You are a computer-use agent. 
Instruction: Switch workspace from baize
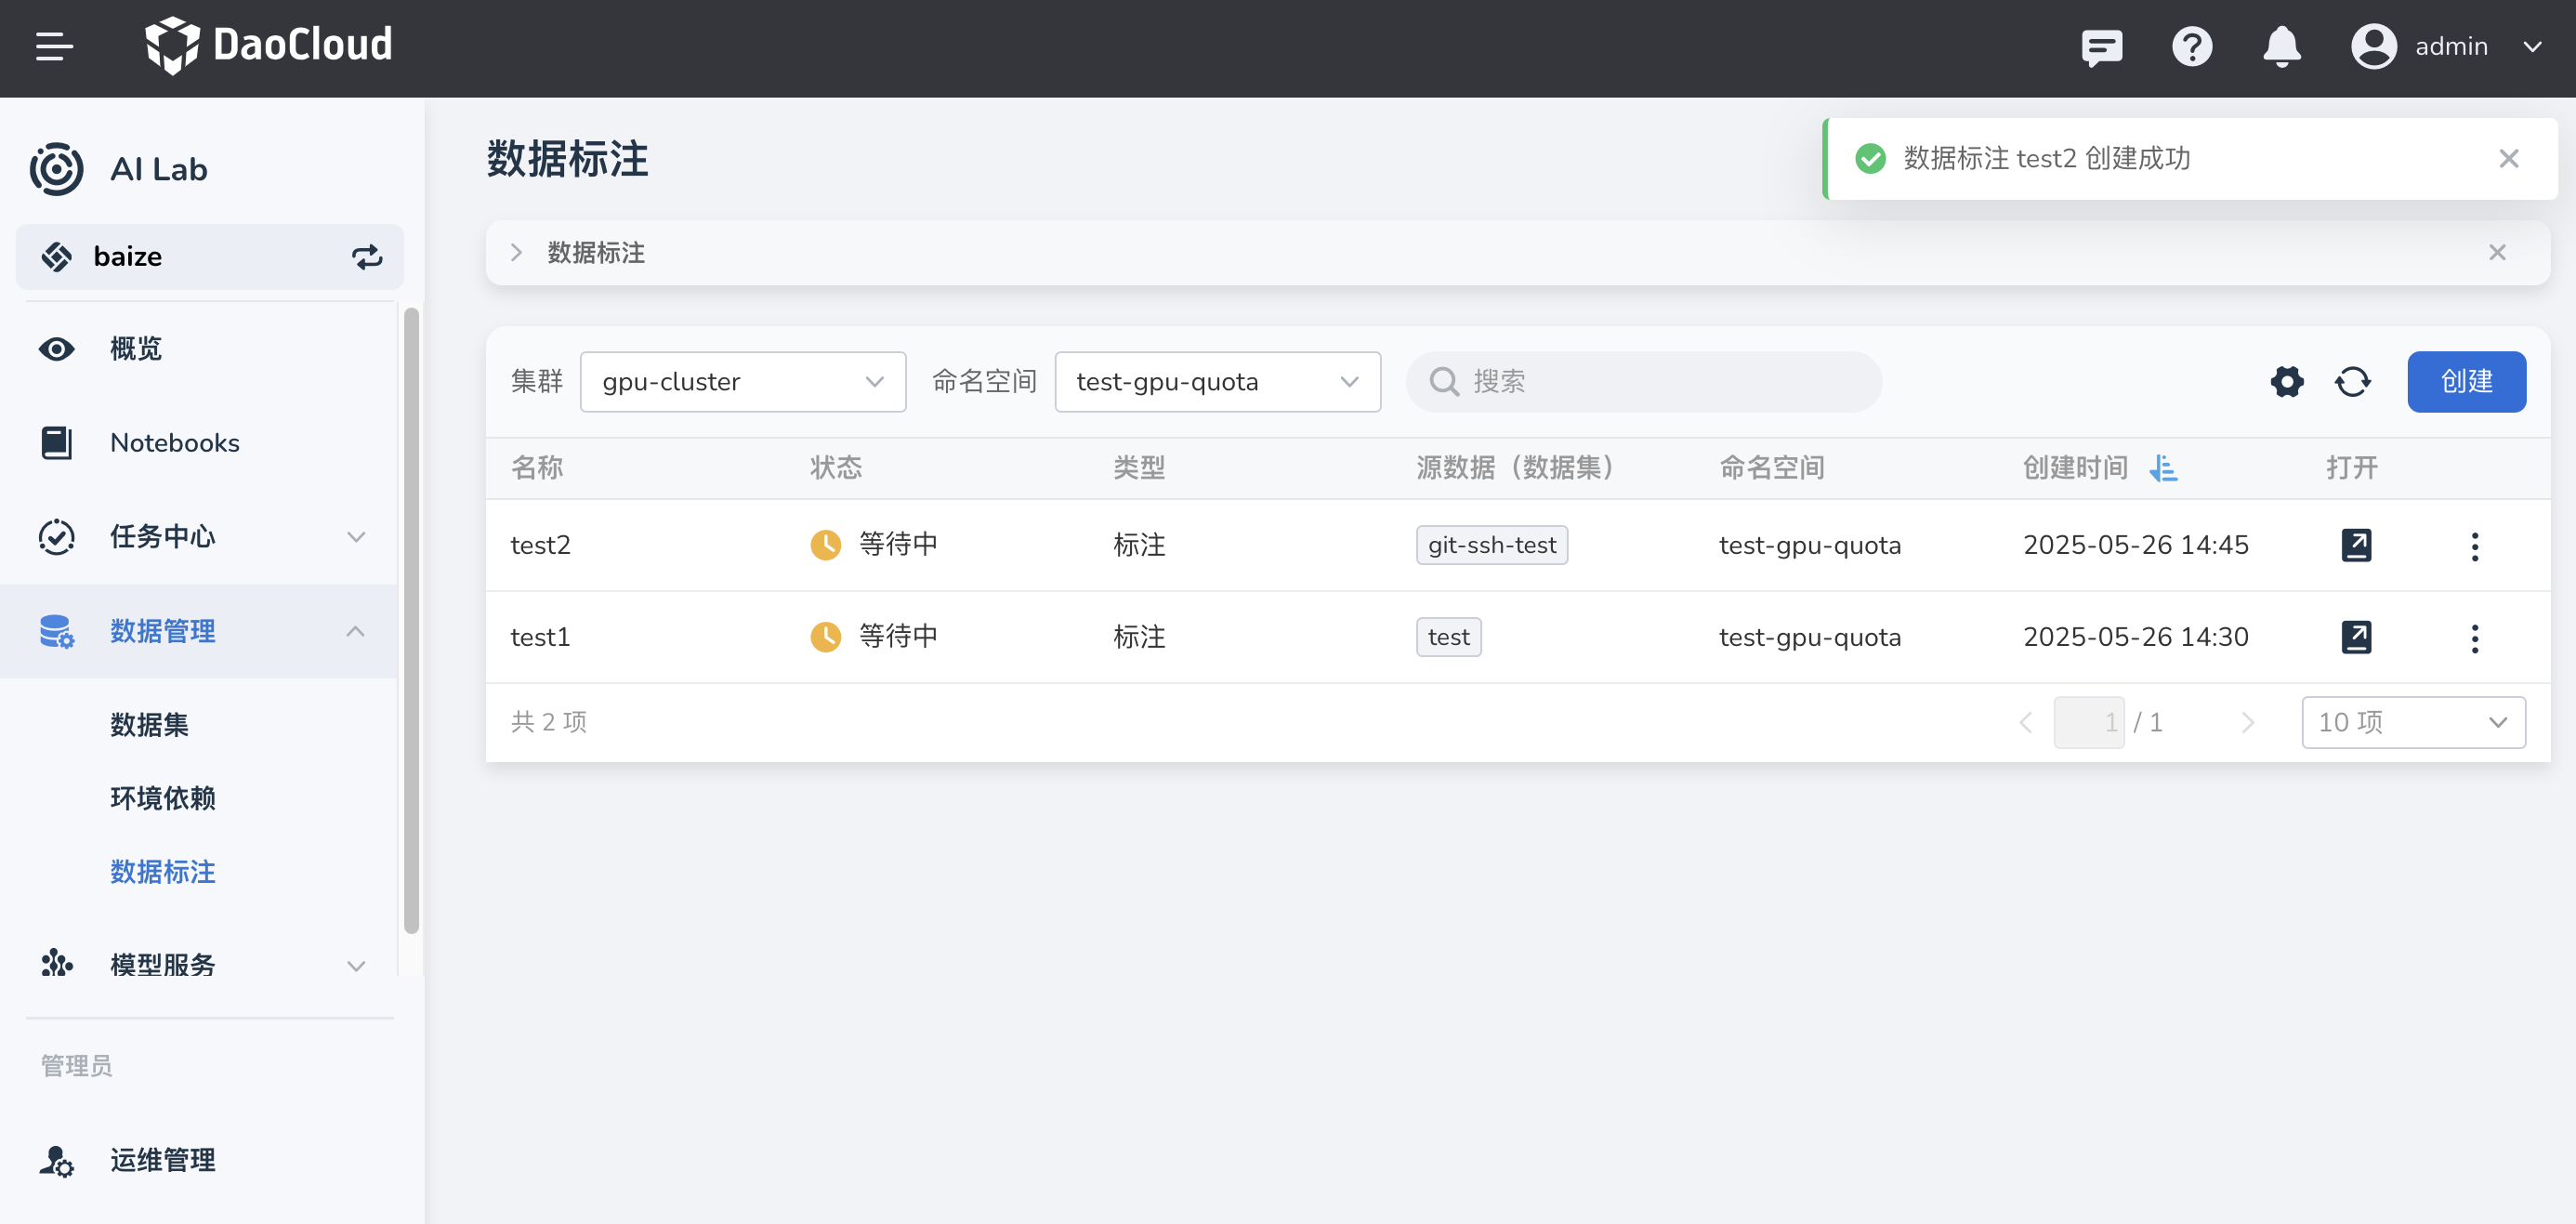[367, 257]
